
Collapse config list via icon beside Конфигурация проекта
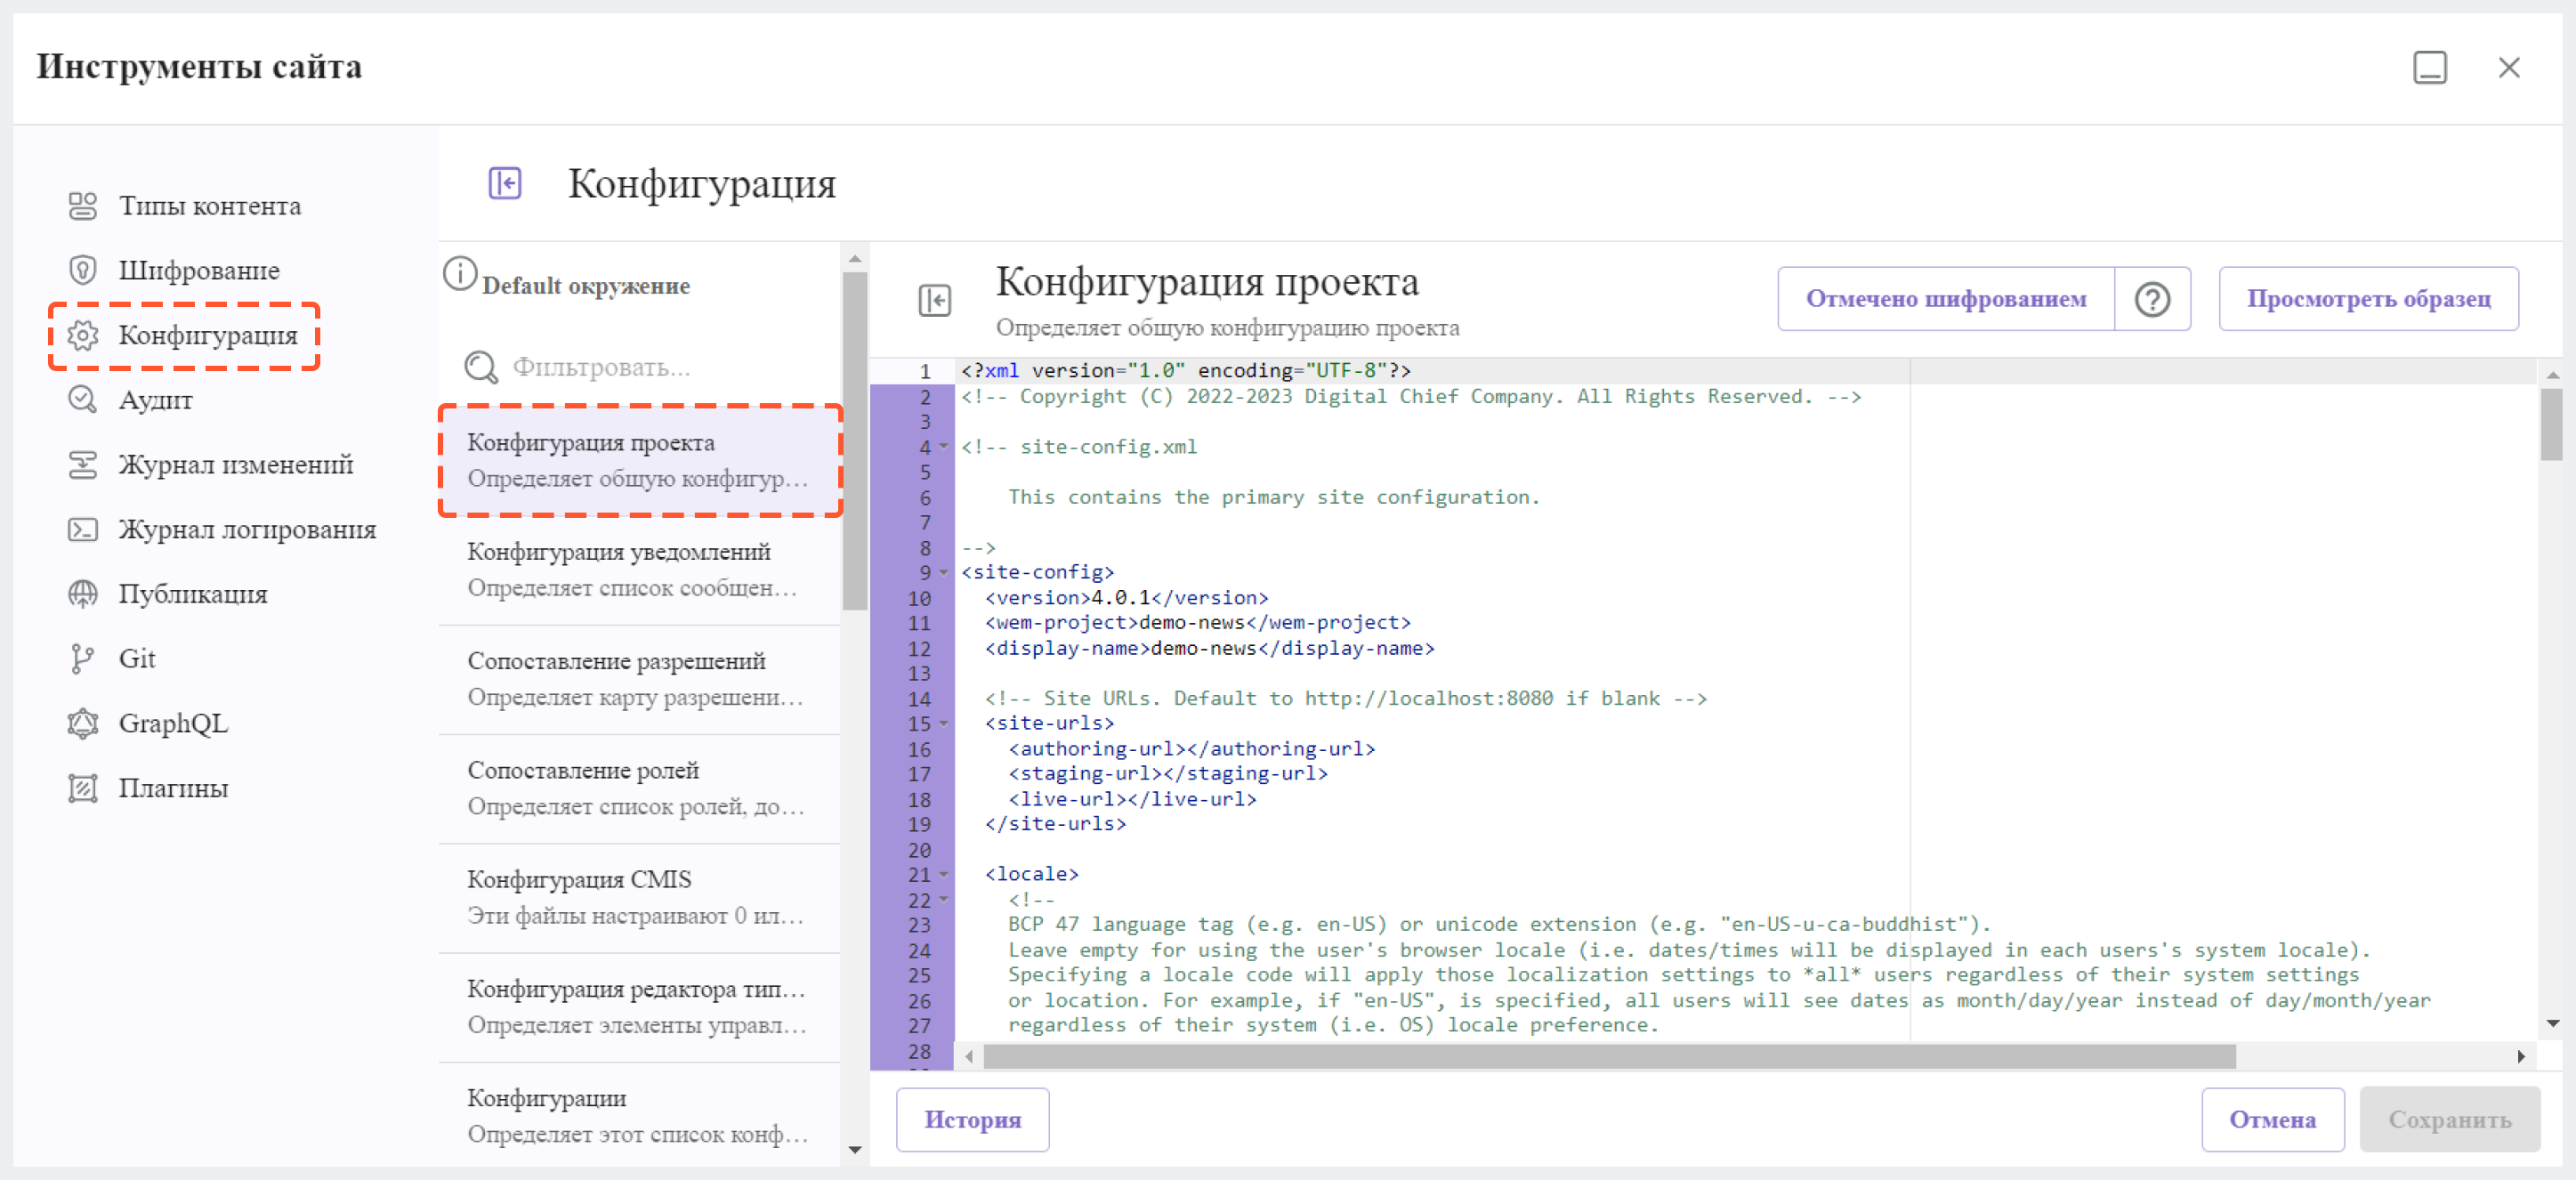(x=934, y=300)
